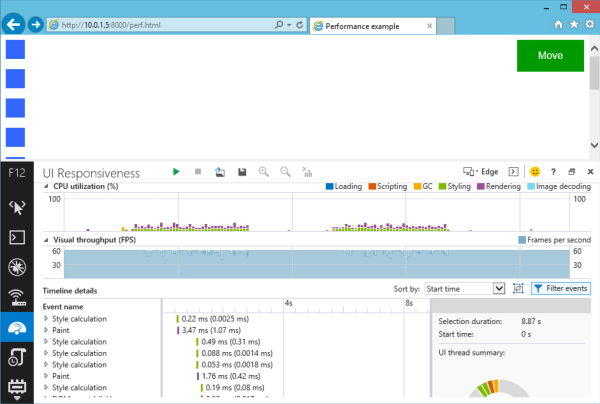Click the page scrollbar down arrow

[x=594, y=145]
